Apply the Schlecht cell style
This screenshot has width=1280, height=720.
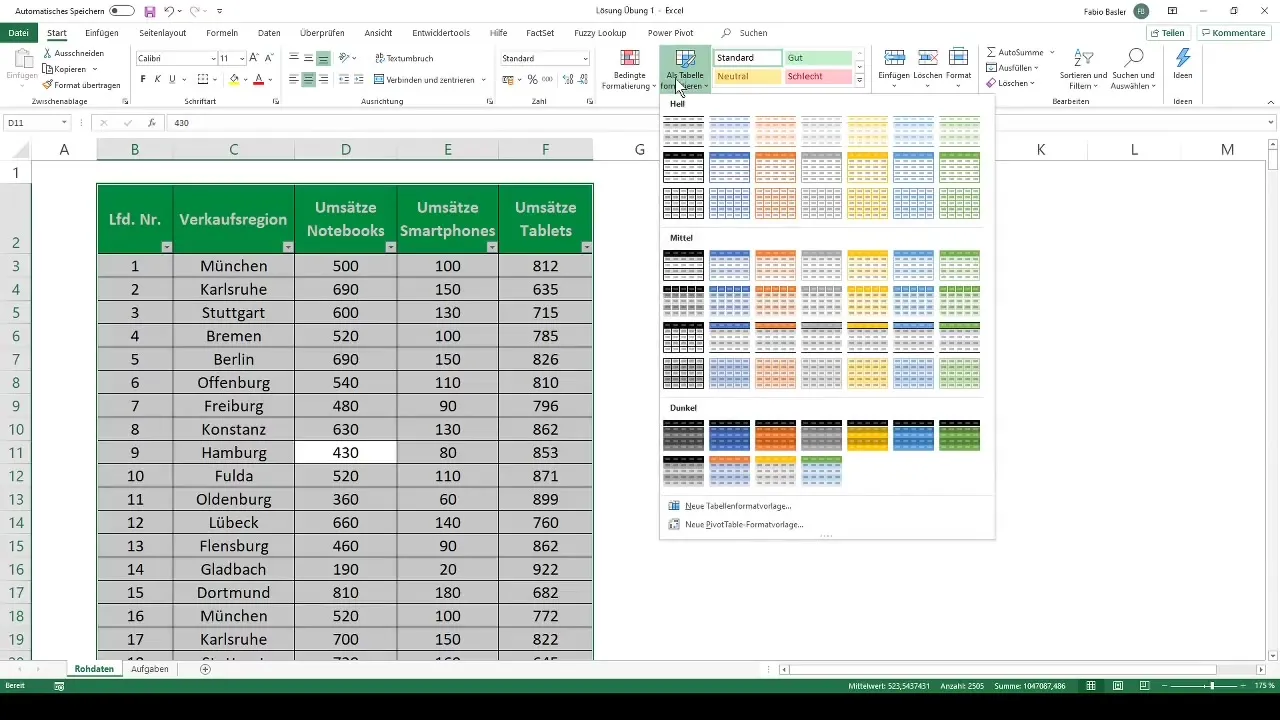point(818,76)
